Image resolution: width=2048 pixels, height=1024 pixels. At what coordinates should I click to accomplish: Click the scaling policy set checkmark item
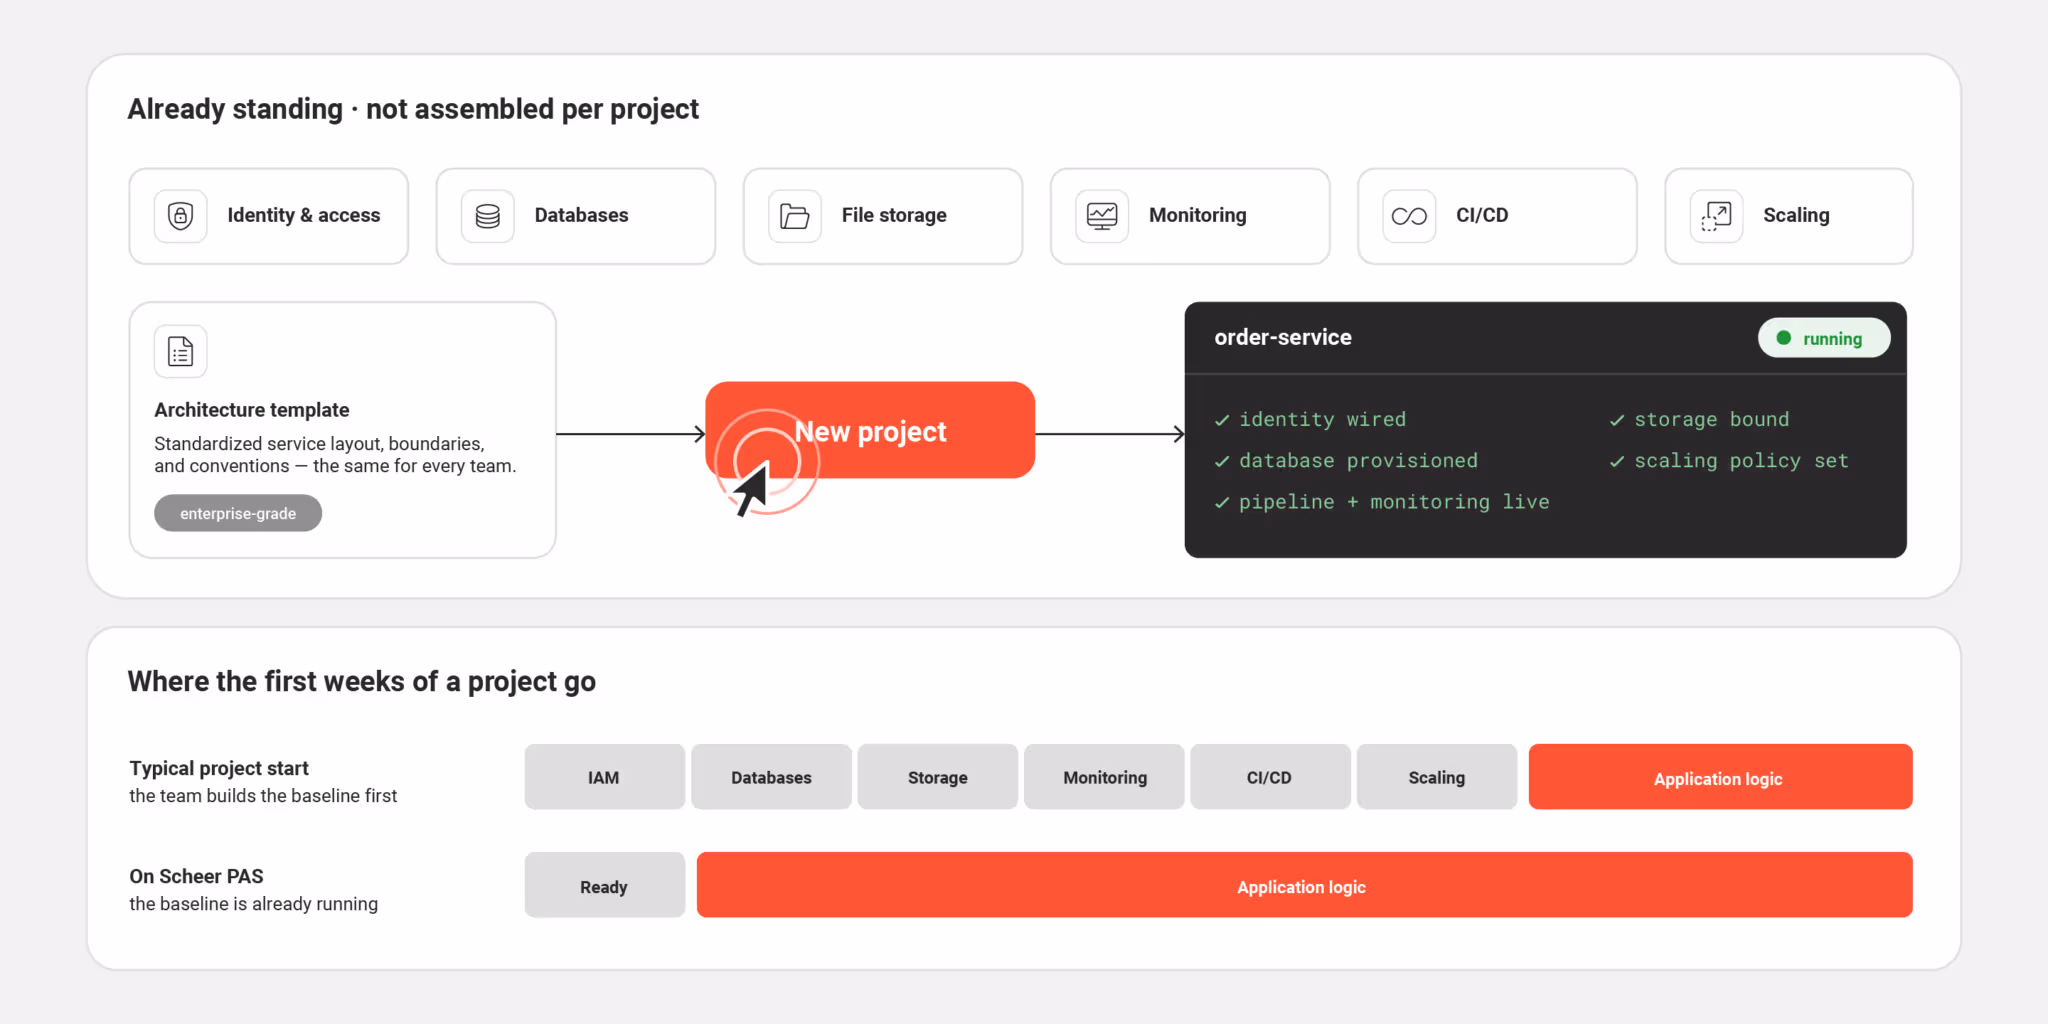pos(1729,461)
